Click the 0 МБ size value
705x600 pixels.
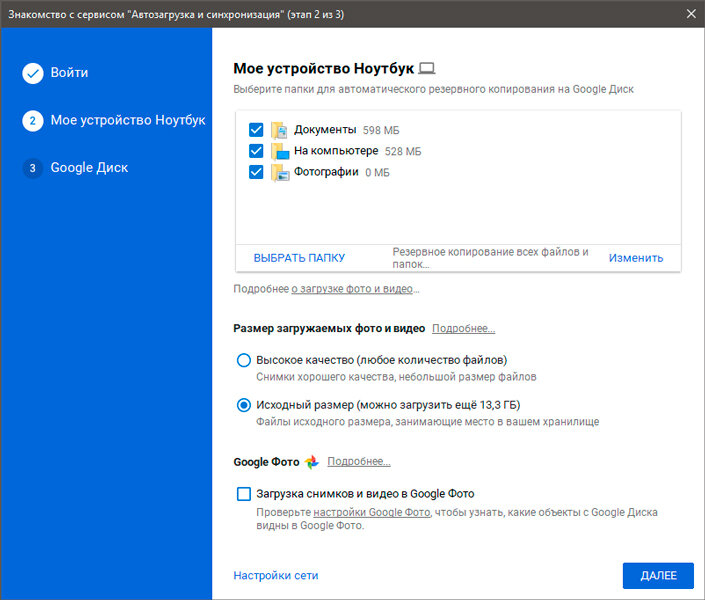pyautogui.click(x=377, y=173)
